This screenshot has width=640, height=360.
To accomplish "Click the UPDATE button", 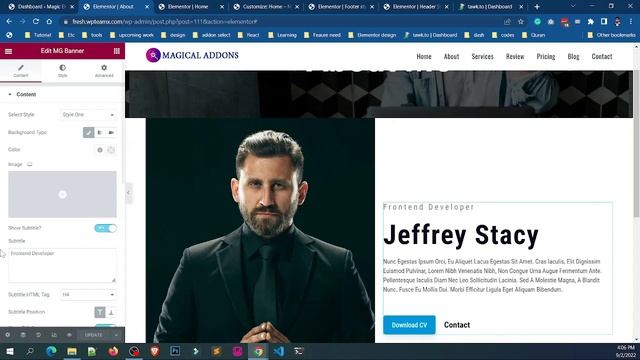I will [x=94, y=335].
